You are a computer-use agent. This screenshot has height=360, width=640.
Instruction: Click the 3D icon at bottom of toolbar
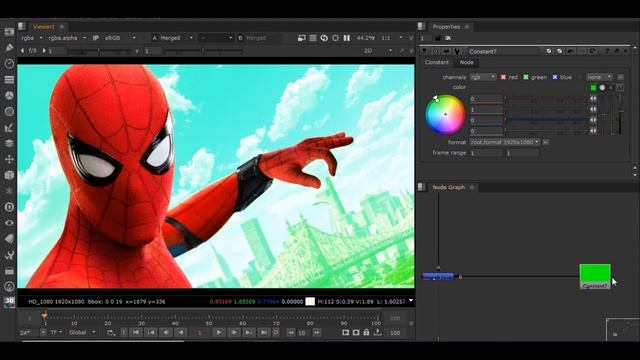click(x=9, y=302)
